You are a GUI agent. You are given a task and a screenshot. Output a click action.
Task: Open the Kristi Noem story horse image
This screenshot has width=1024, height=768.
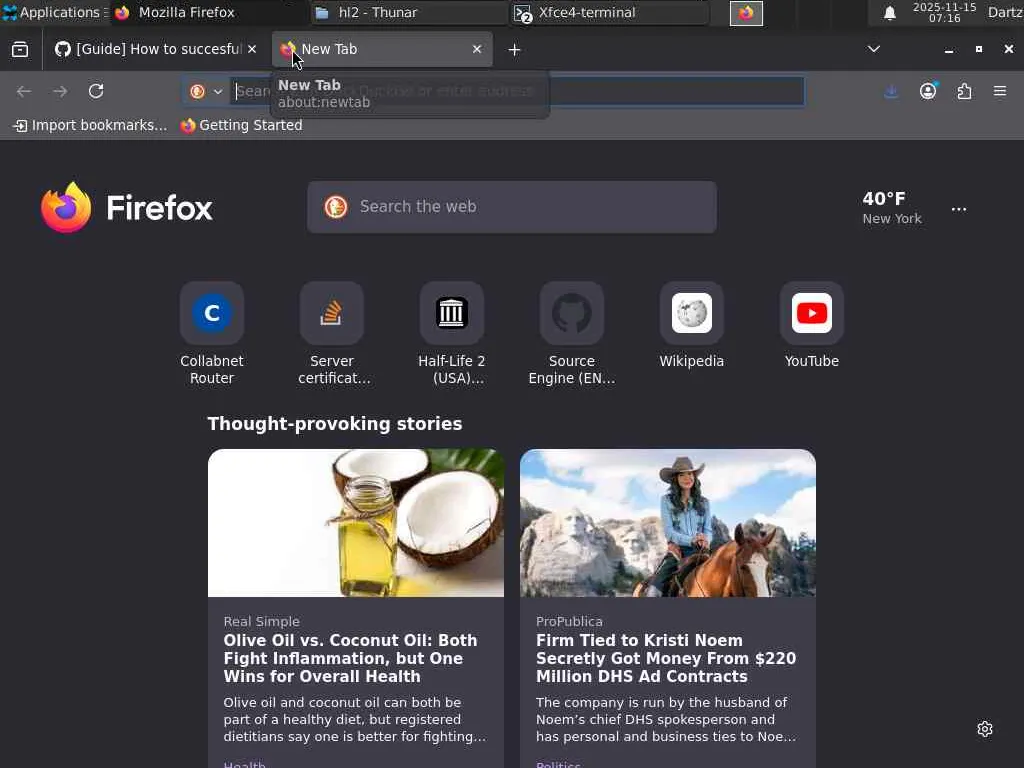pos(667,522)
